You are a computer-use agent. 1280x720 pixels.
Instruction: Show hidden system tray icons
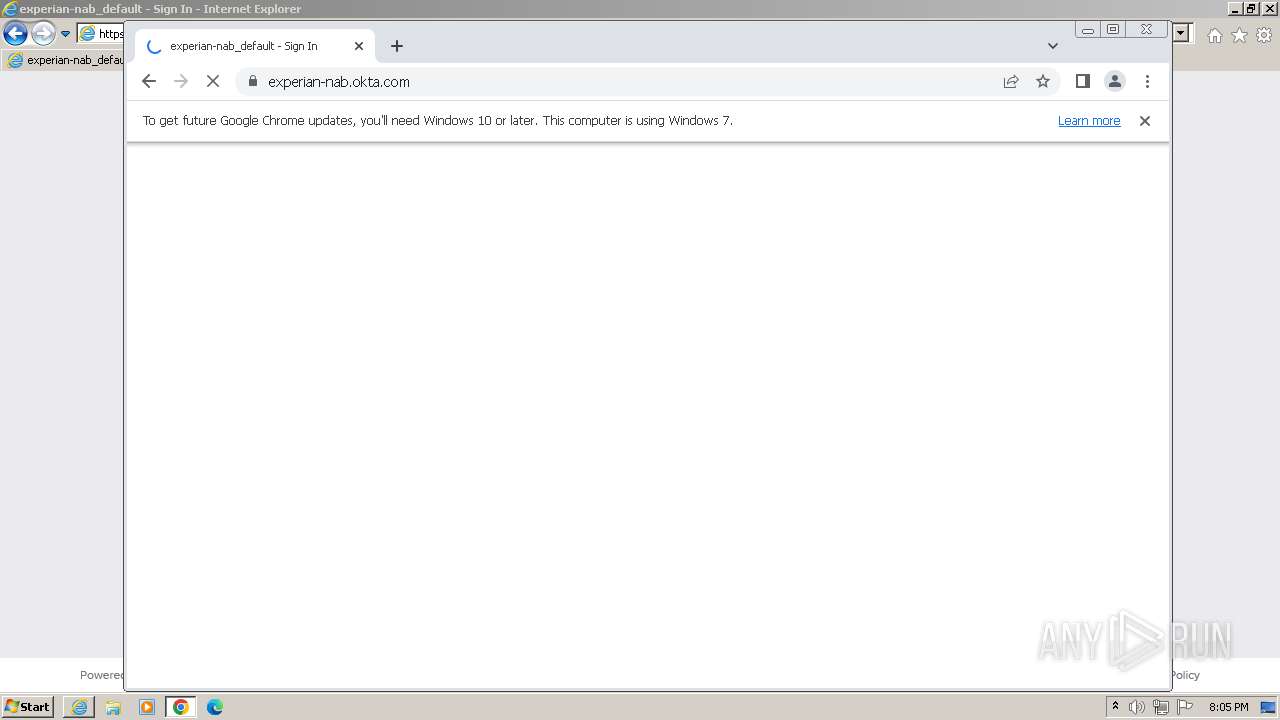(x=1116, y=707)
